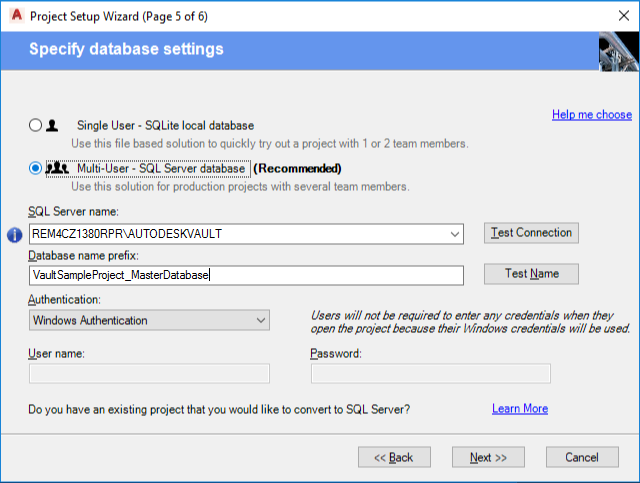Proceed with the Next button
This screenshot has height=483, width=640.
[x=488, y=457]
